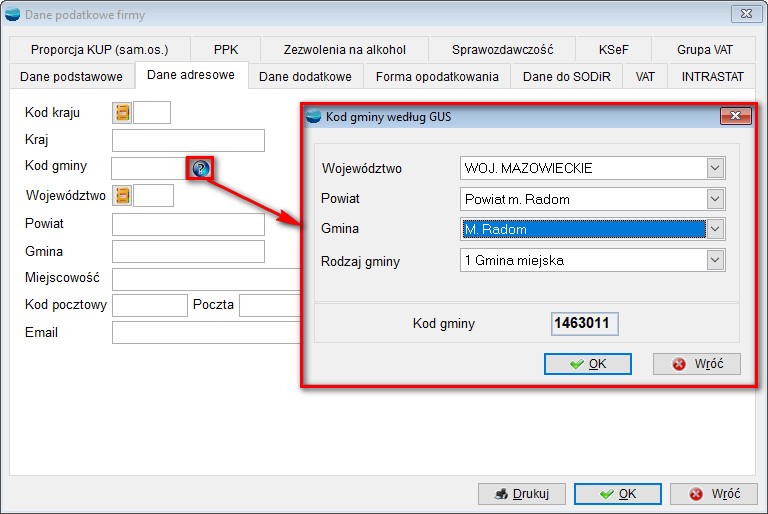This screenshot has height=514, width=768.
Task: Click the main window OK button
Action: 617,494
